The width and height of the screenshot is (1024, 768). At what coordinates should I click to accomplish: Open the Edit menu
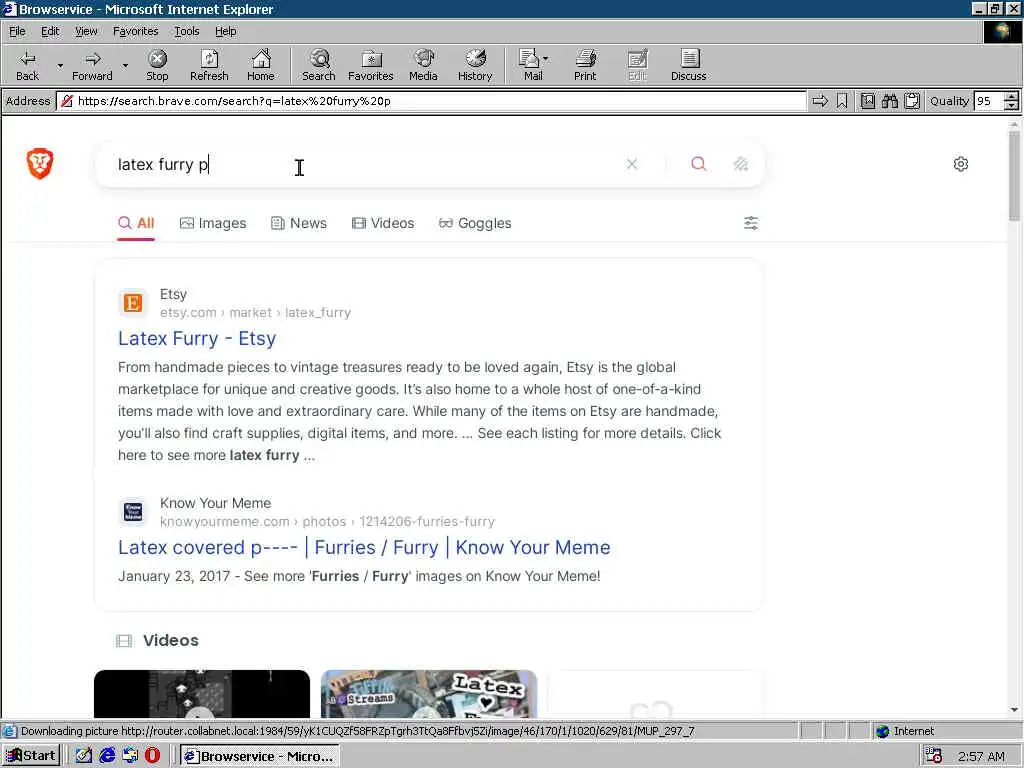coord(50,31)
